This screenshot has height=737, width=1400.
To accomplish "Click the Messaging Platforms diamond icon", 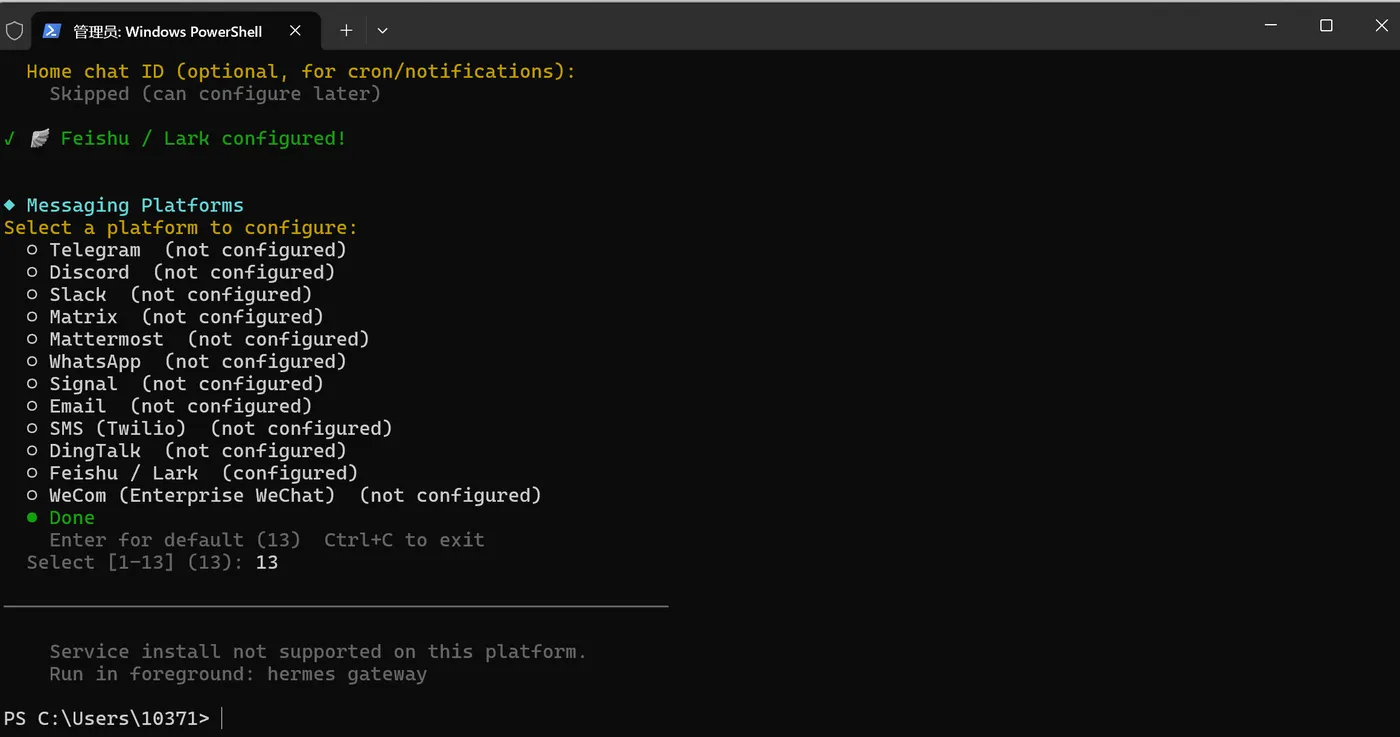I will 10,205.
